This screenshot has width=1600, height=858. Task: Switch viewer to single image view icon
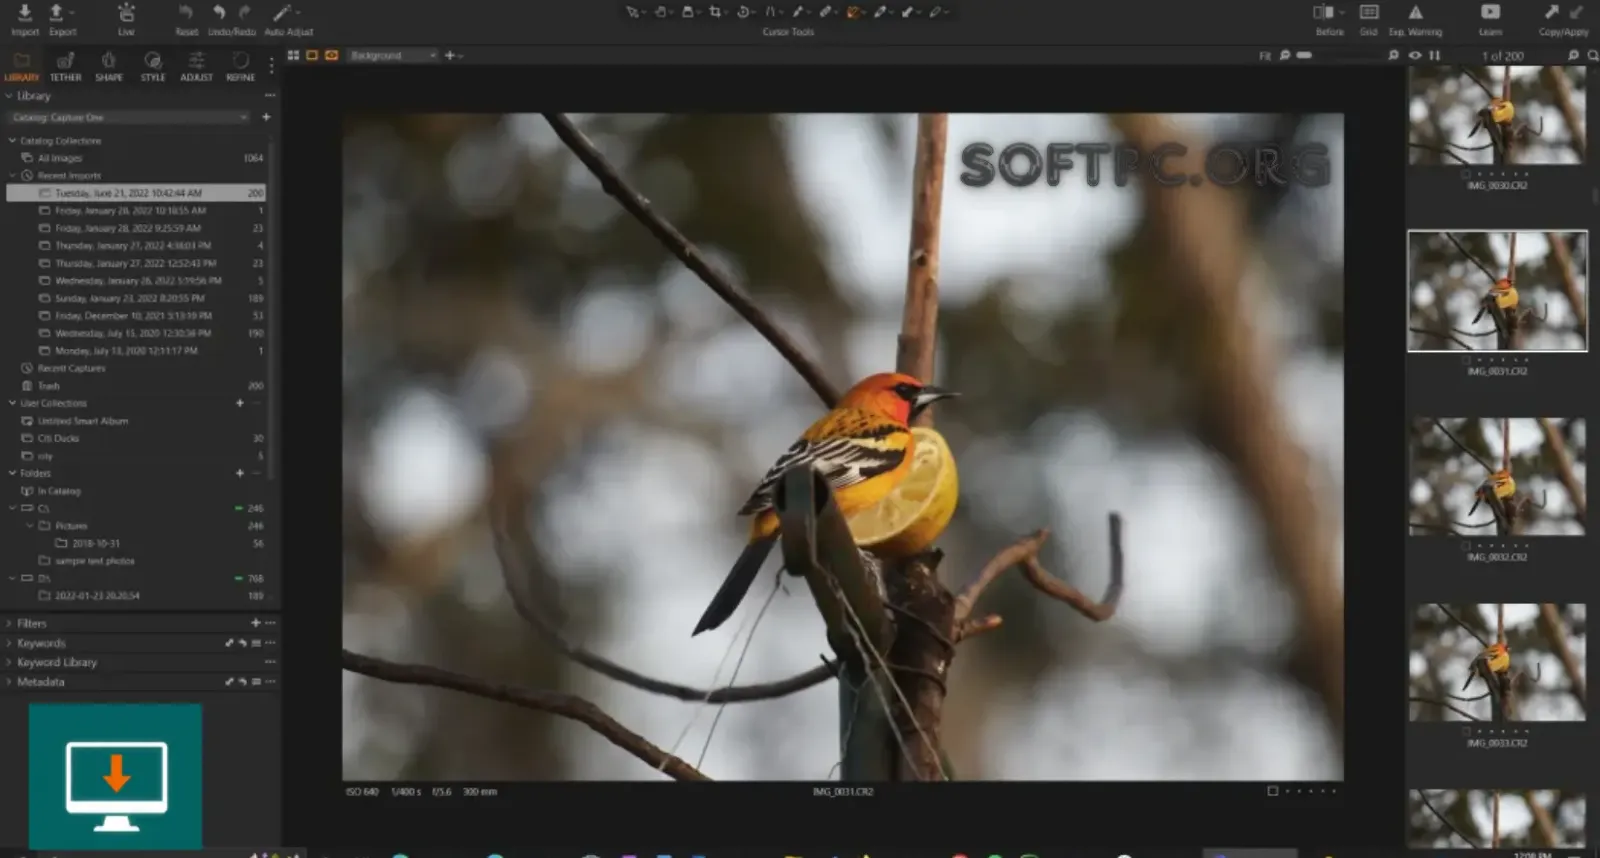[x=312, y=55]
